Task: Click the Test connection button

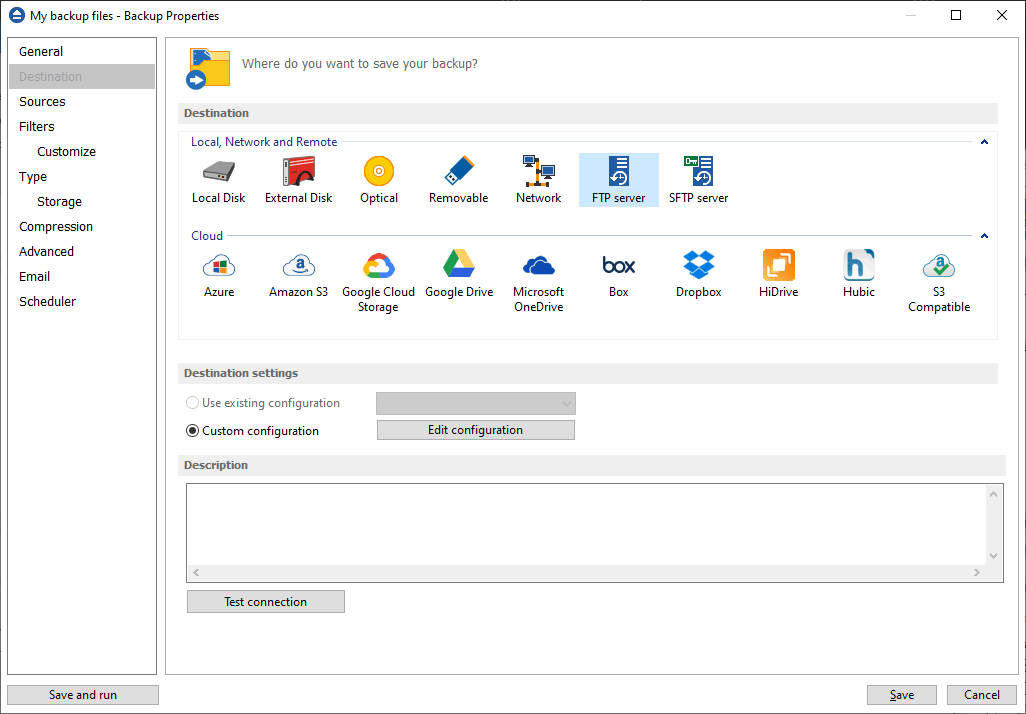Action: click(x=266, y=601)
